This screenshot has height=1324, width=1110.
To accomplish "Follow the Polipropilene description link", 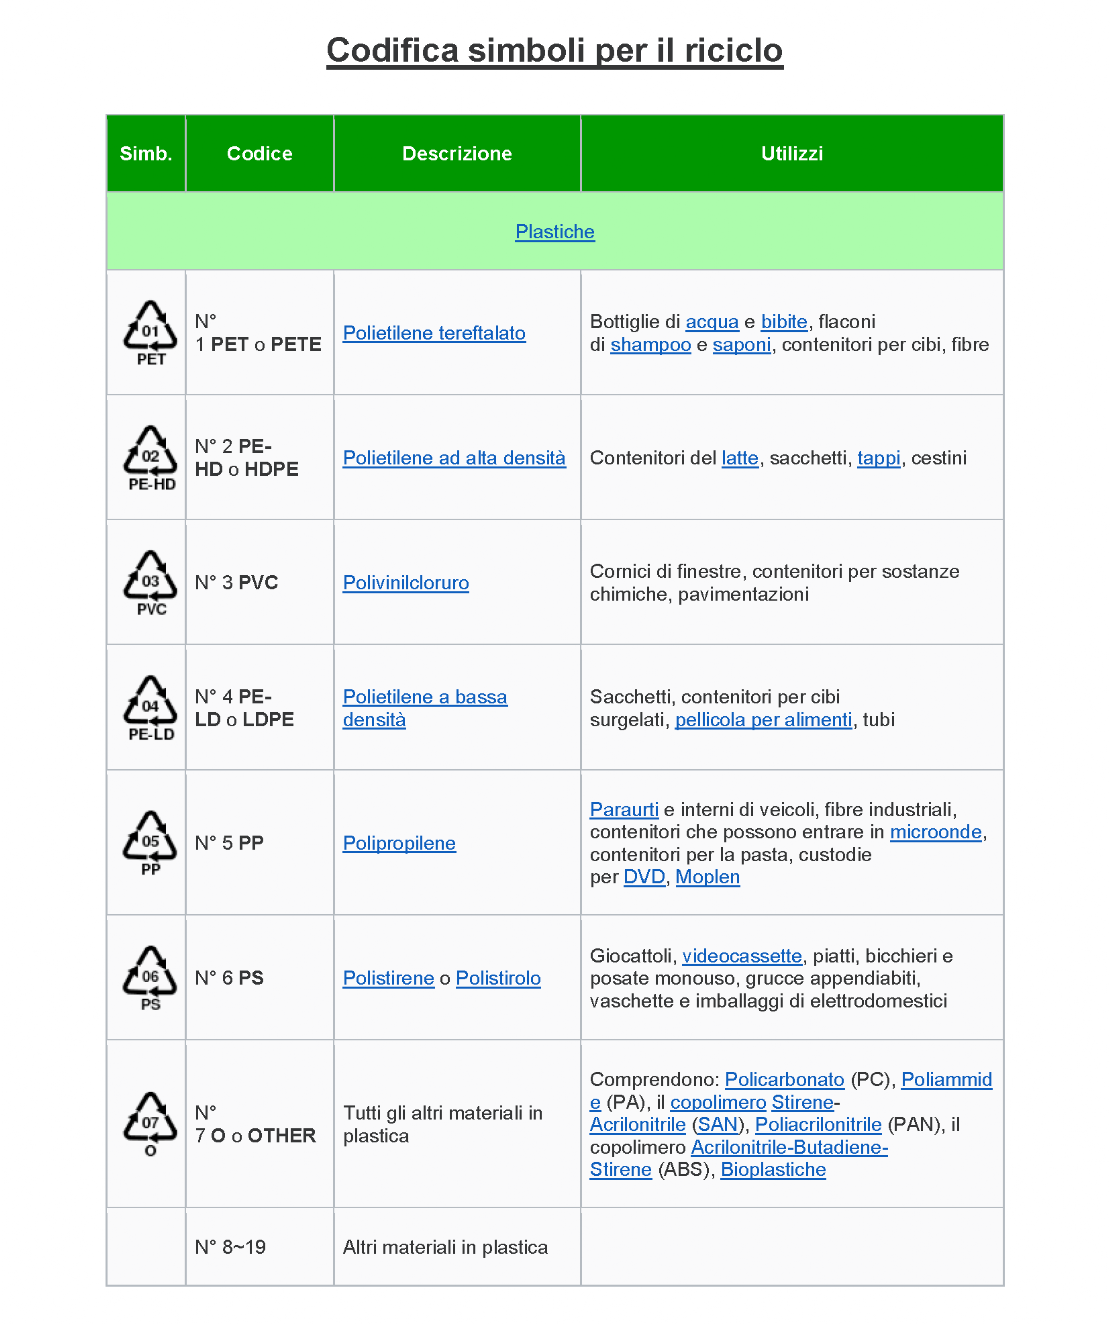I will click(399, 843).
